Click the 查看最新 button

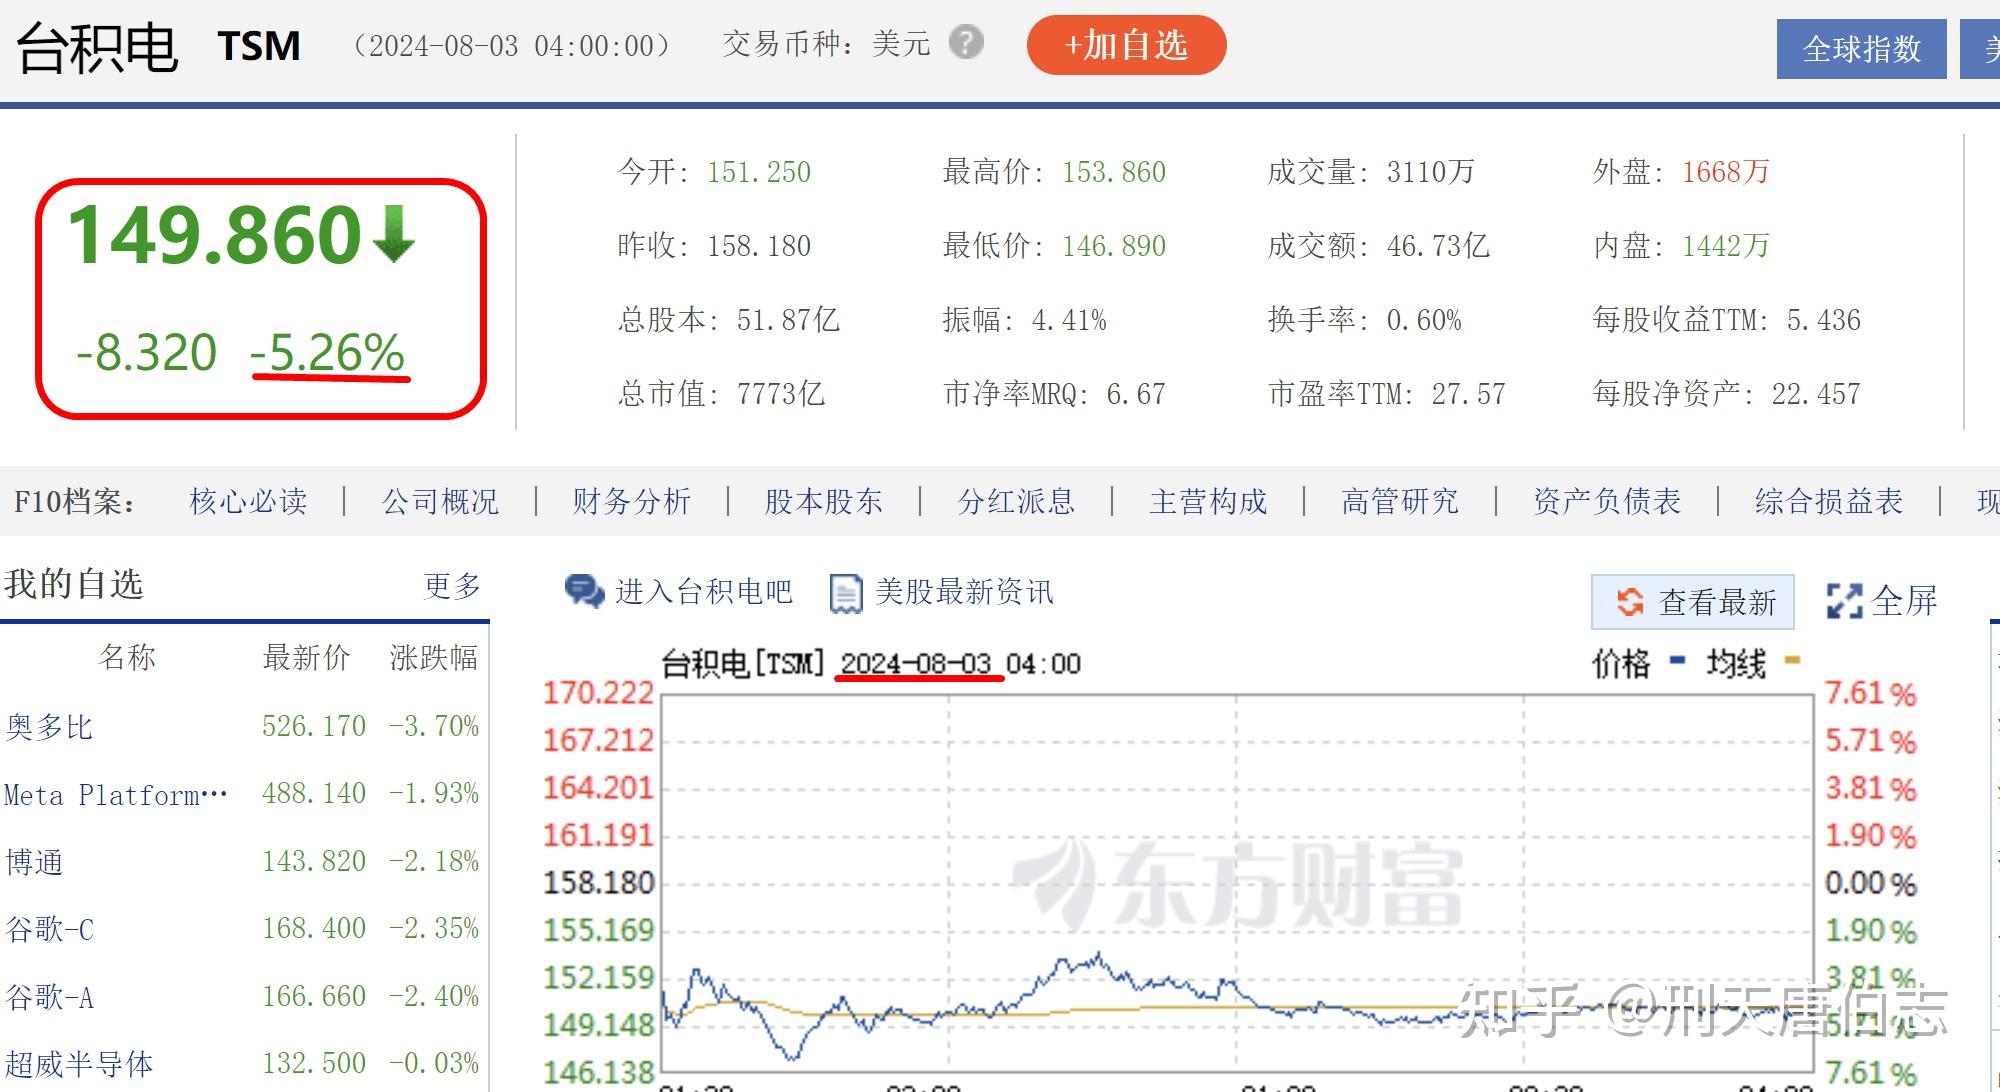(1692, 602)
